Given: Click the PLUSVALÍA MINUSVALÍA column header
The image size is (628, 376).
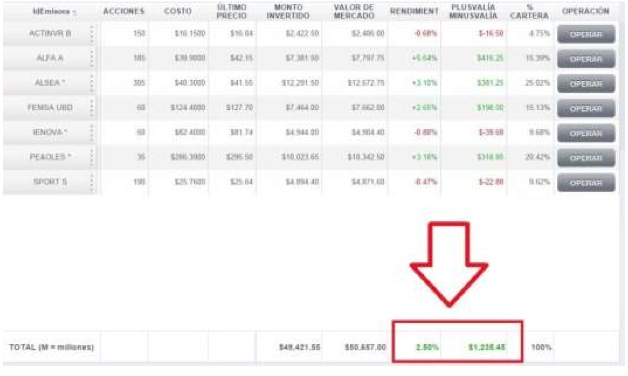Looking at the screenshot, I should click(x=473, y=12).
